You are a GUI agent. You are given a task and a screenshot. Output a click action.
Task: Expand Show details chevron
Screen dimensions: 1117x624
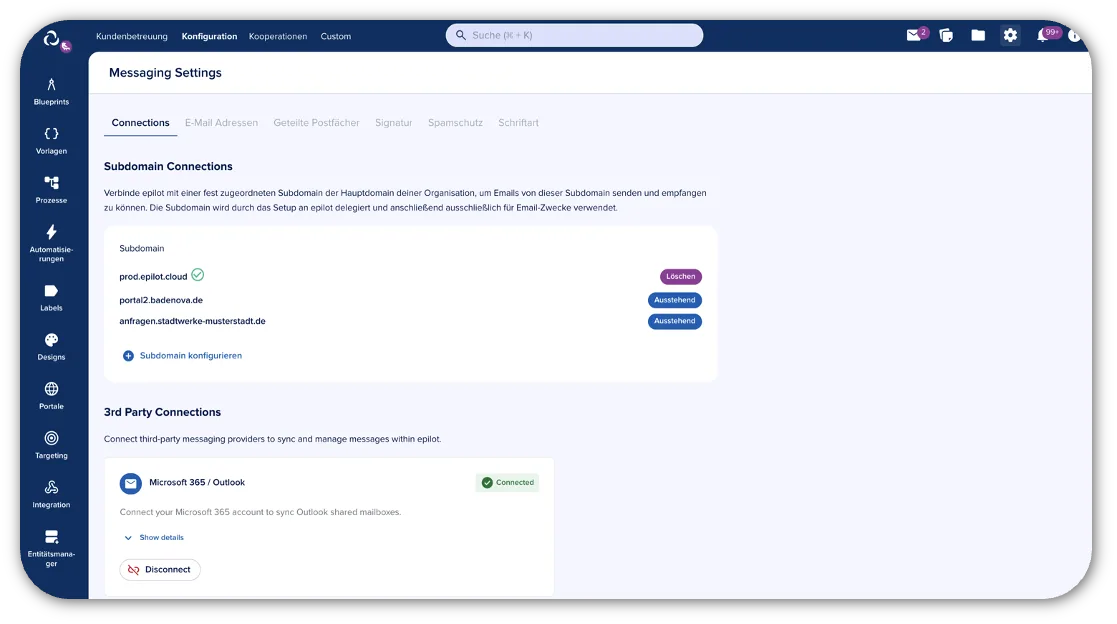[x=128, y=538]
